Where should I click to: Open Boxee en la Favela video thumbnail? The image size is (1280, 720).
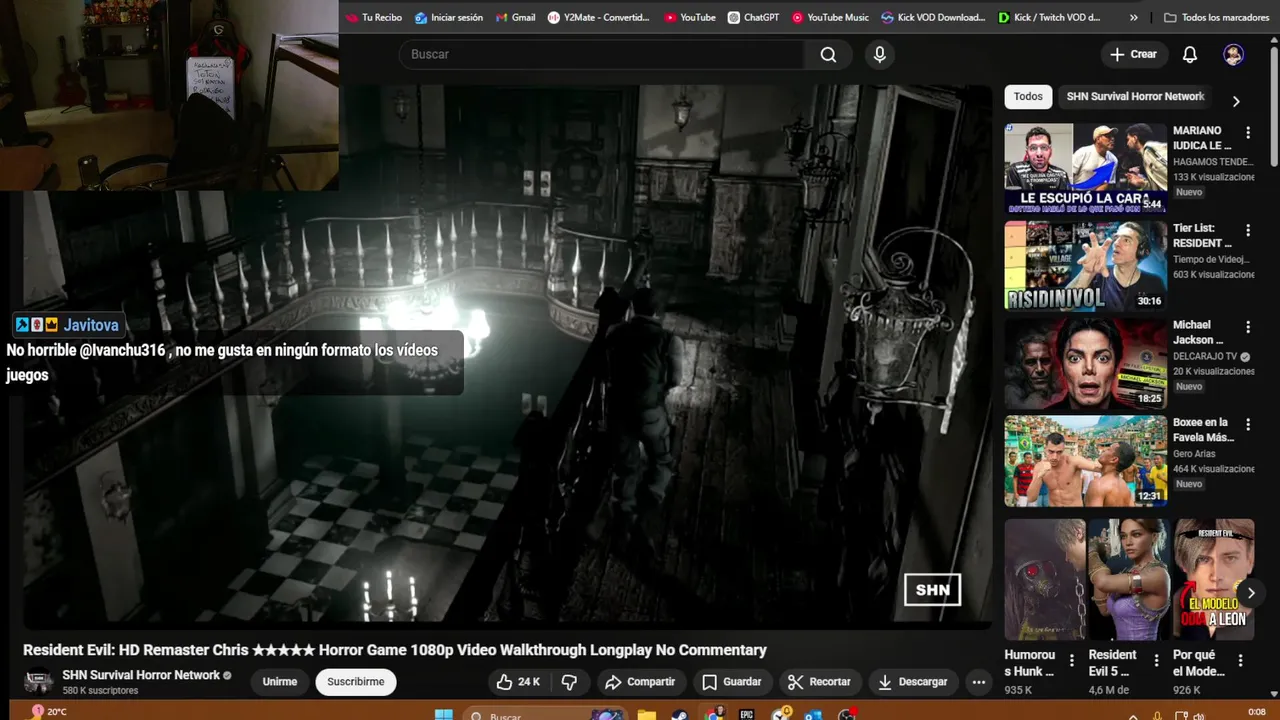[1086, 461]
